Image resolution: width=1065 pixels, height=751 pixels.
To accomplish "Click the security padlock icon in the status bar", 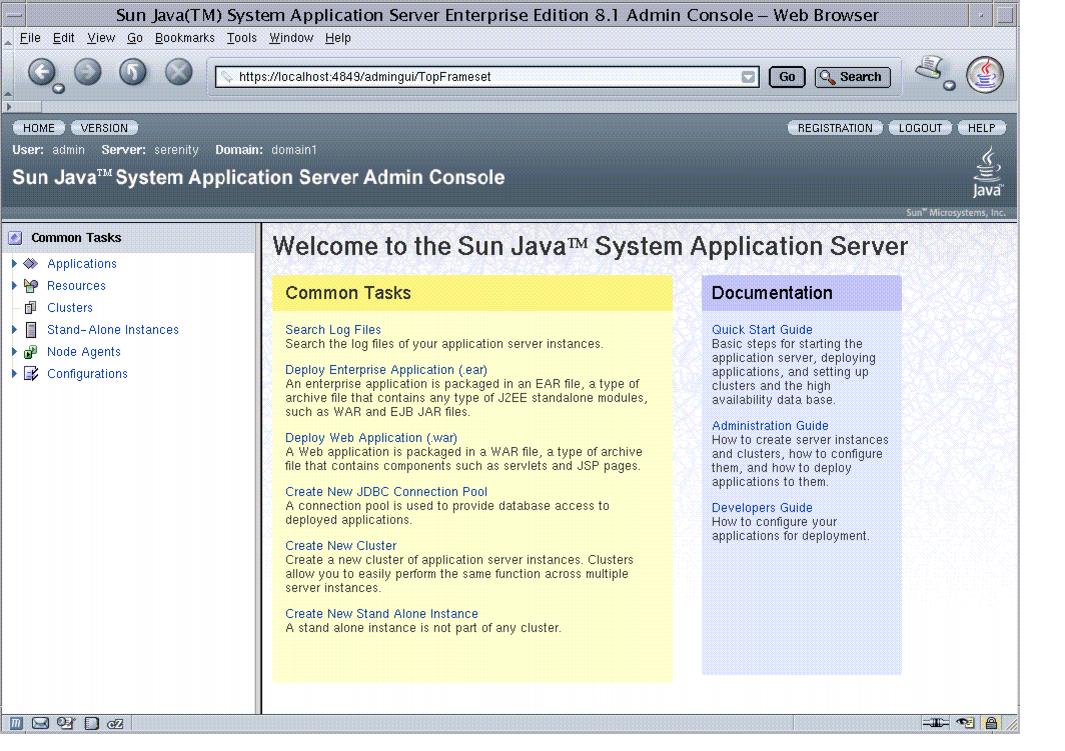I will click(x=991, y=722).
